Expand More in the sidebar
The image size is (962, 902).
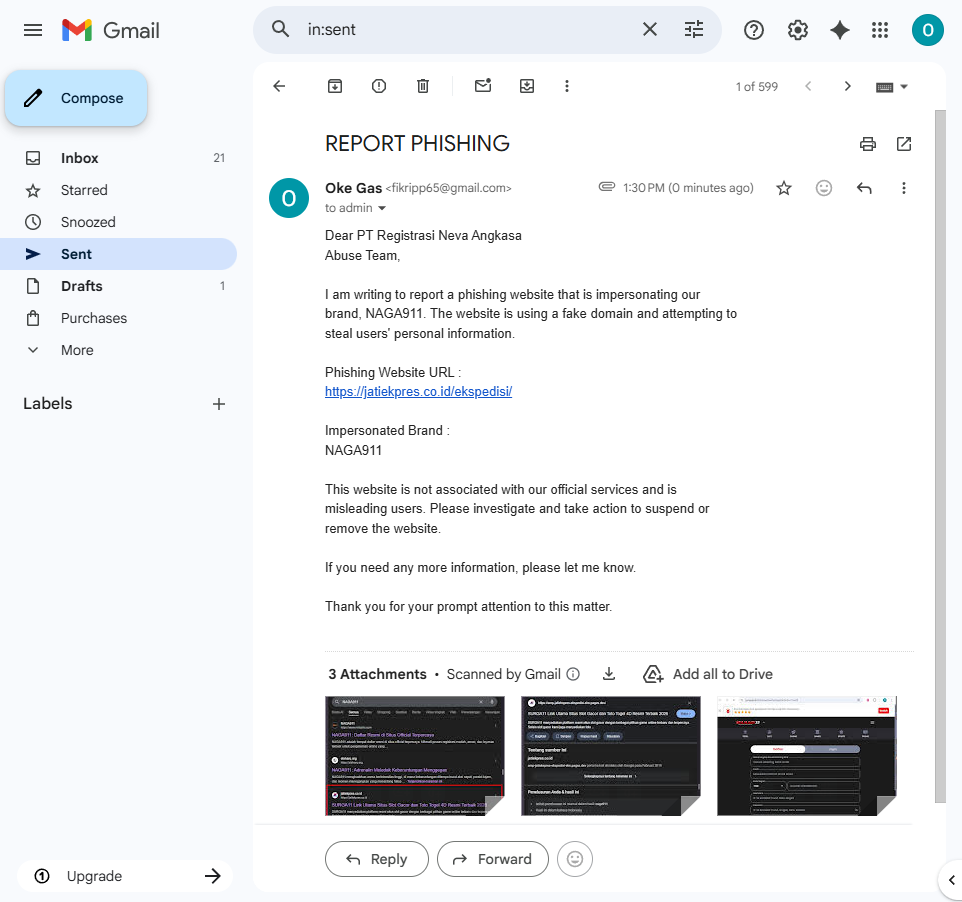click(x=118, y=350)
